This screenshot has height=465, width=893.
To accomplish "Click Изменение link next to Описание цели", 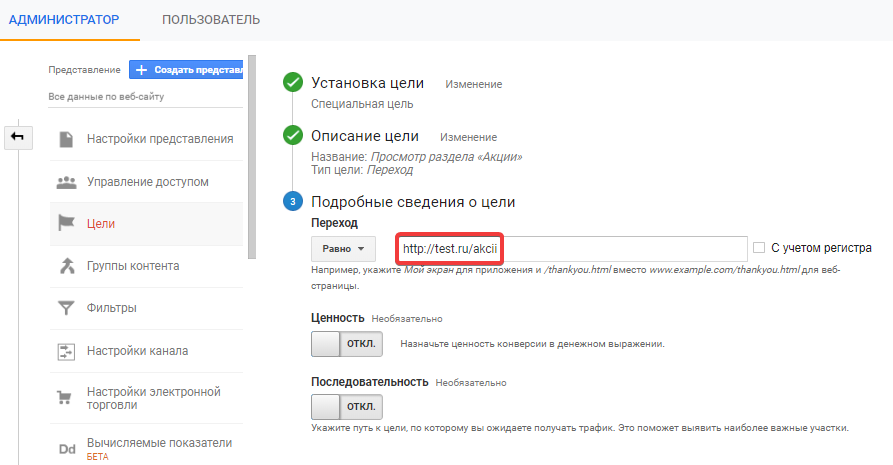I will (468, 137).
